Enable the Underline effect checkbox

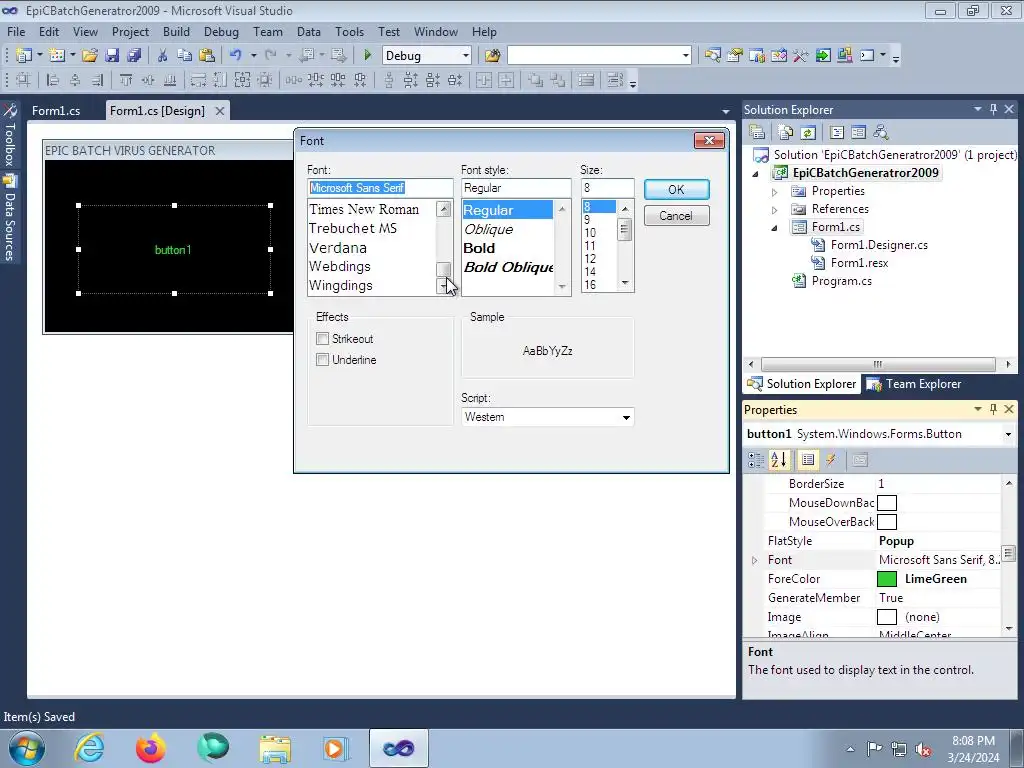[322, 359]
